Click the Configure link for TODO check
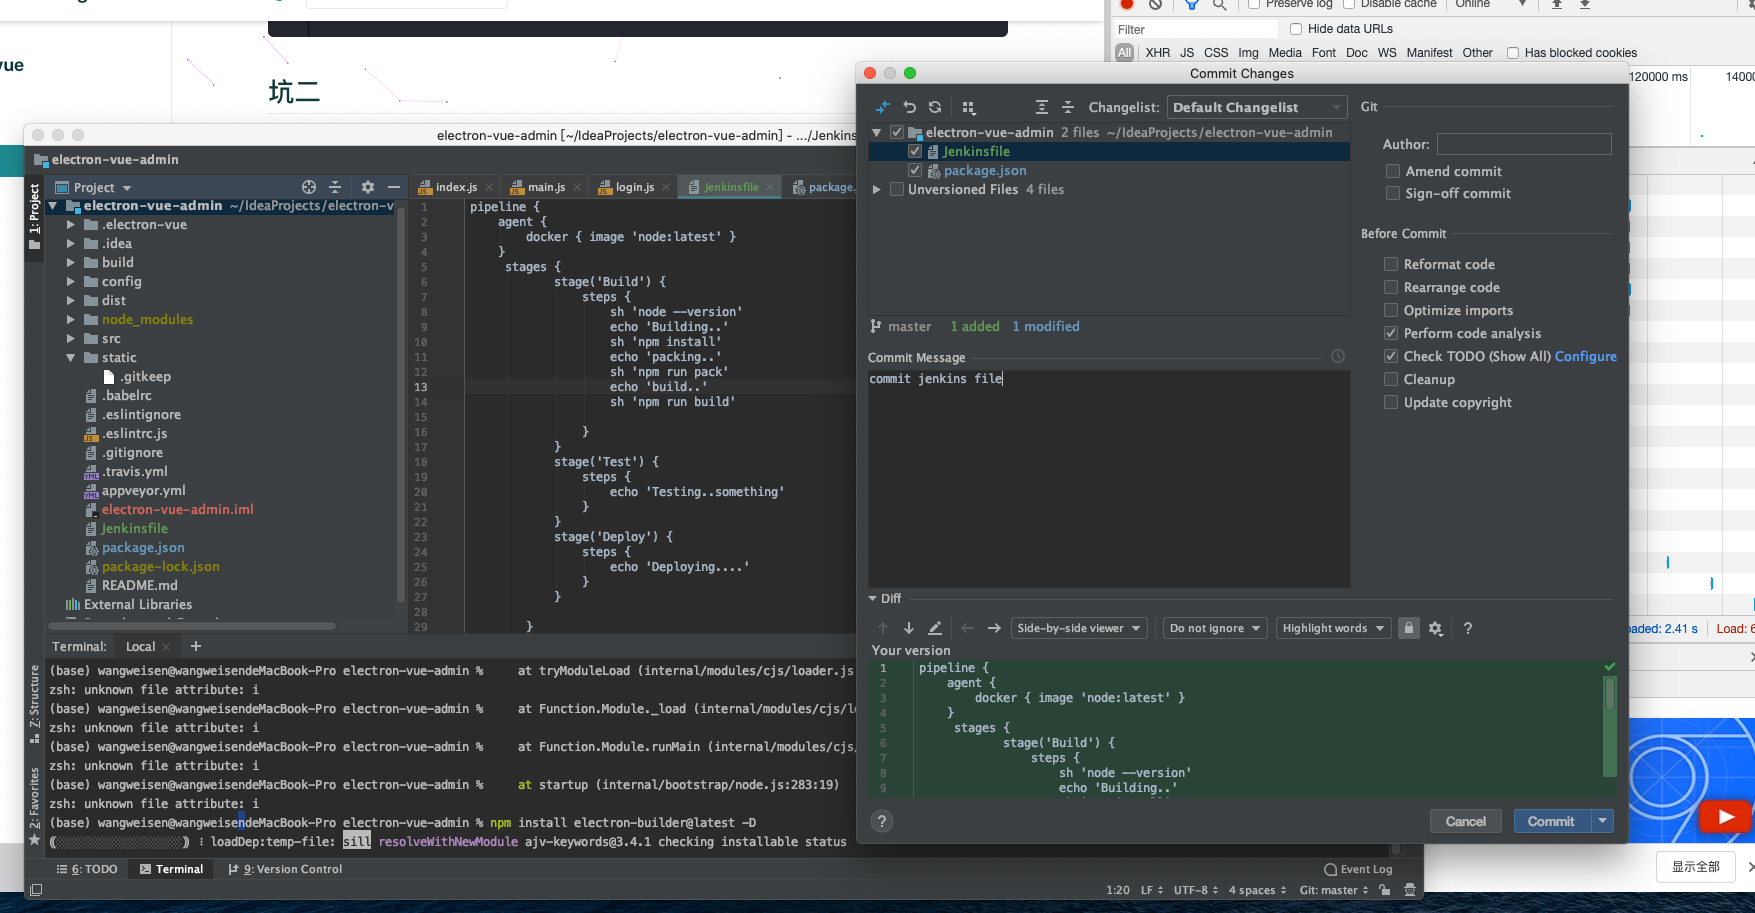 (x=1586, y=356)
